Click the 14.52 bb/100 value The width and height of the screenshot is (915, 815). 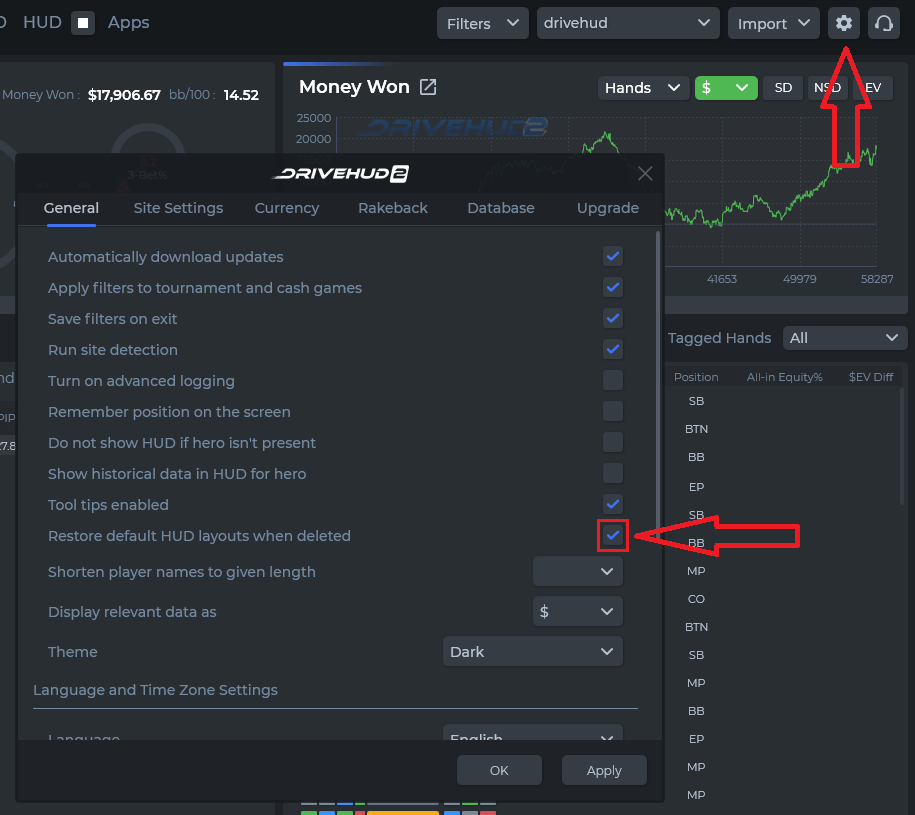click(241, 95)
